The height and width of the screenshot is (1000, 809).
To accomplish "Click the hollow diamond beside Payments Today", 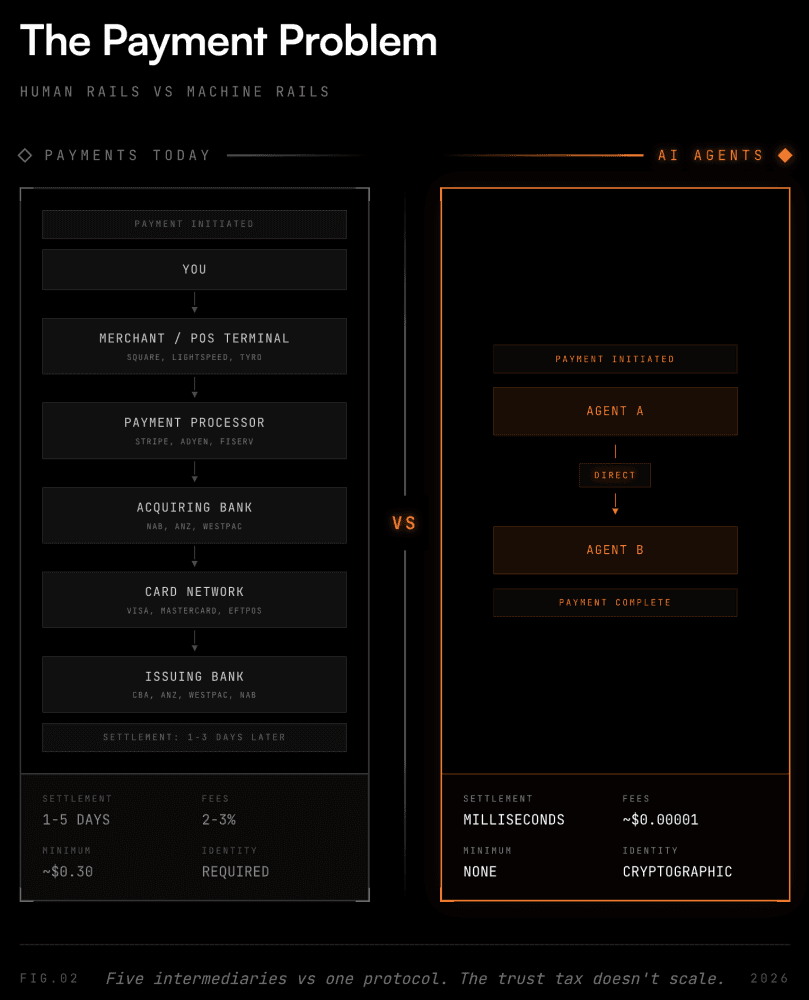I will (x=25, y=155).
